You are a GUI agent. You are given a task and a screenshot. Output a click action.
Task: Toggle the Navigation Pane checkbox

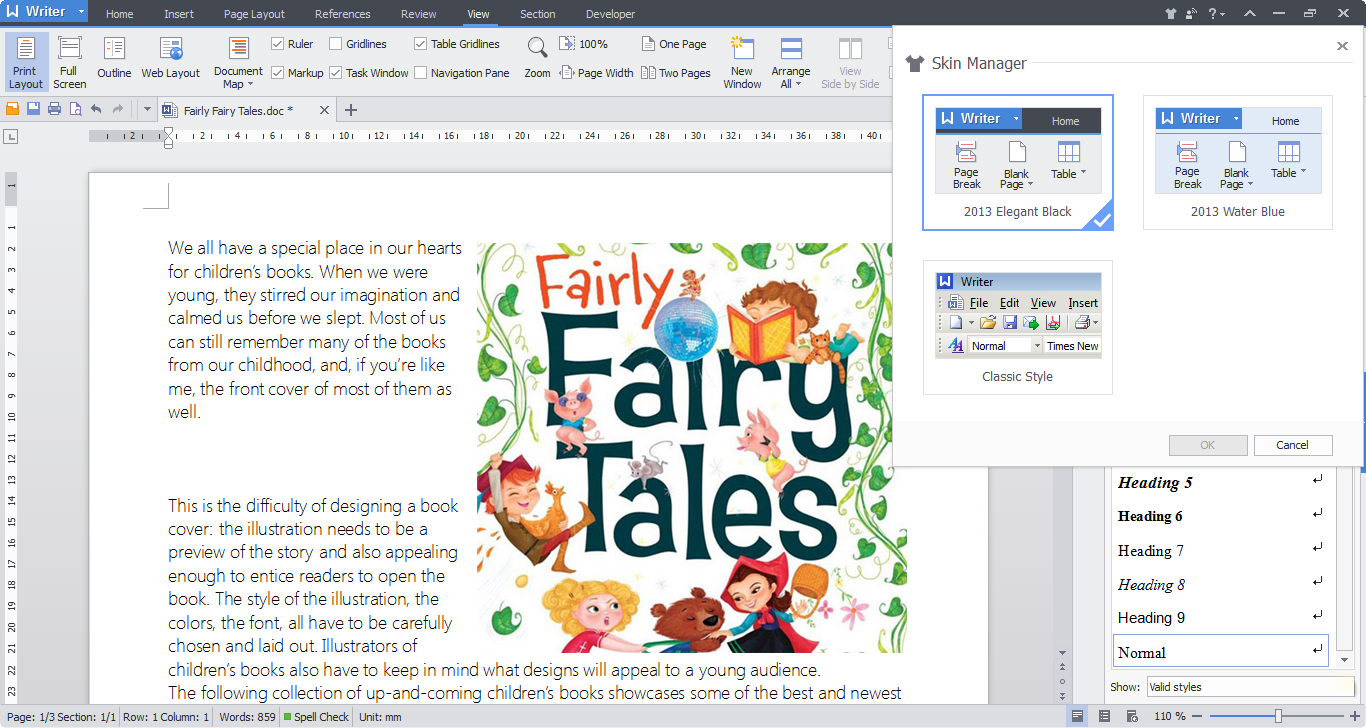[421, 73]
